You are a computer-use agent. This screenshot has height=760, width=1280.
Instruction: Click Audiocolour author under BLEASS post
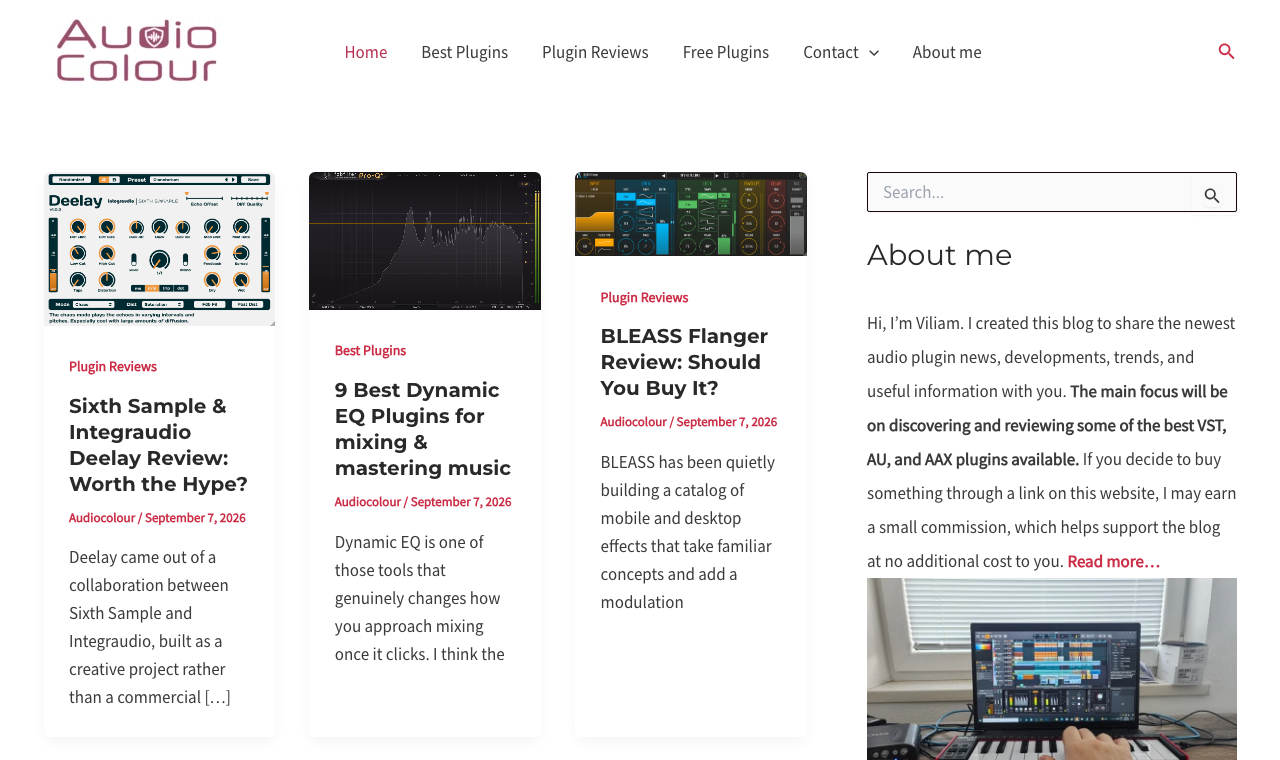coord(634,421)
